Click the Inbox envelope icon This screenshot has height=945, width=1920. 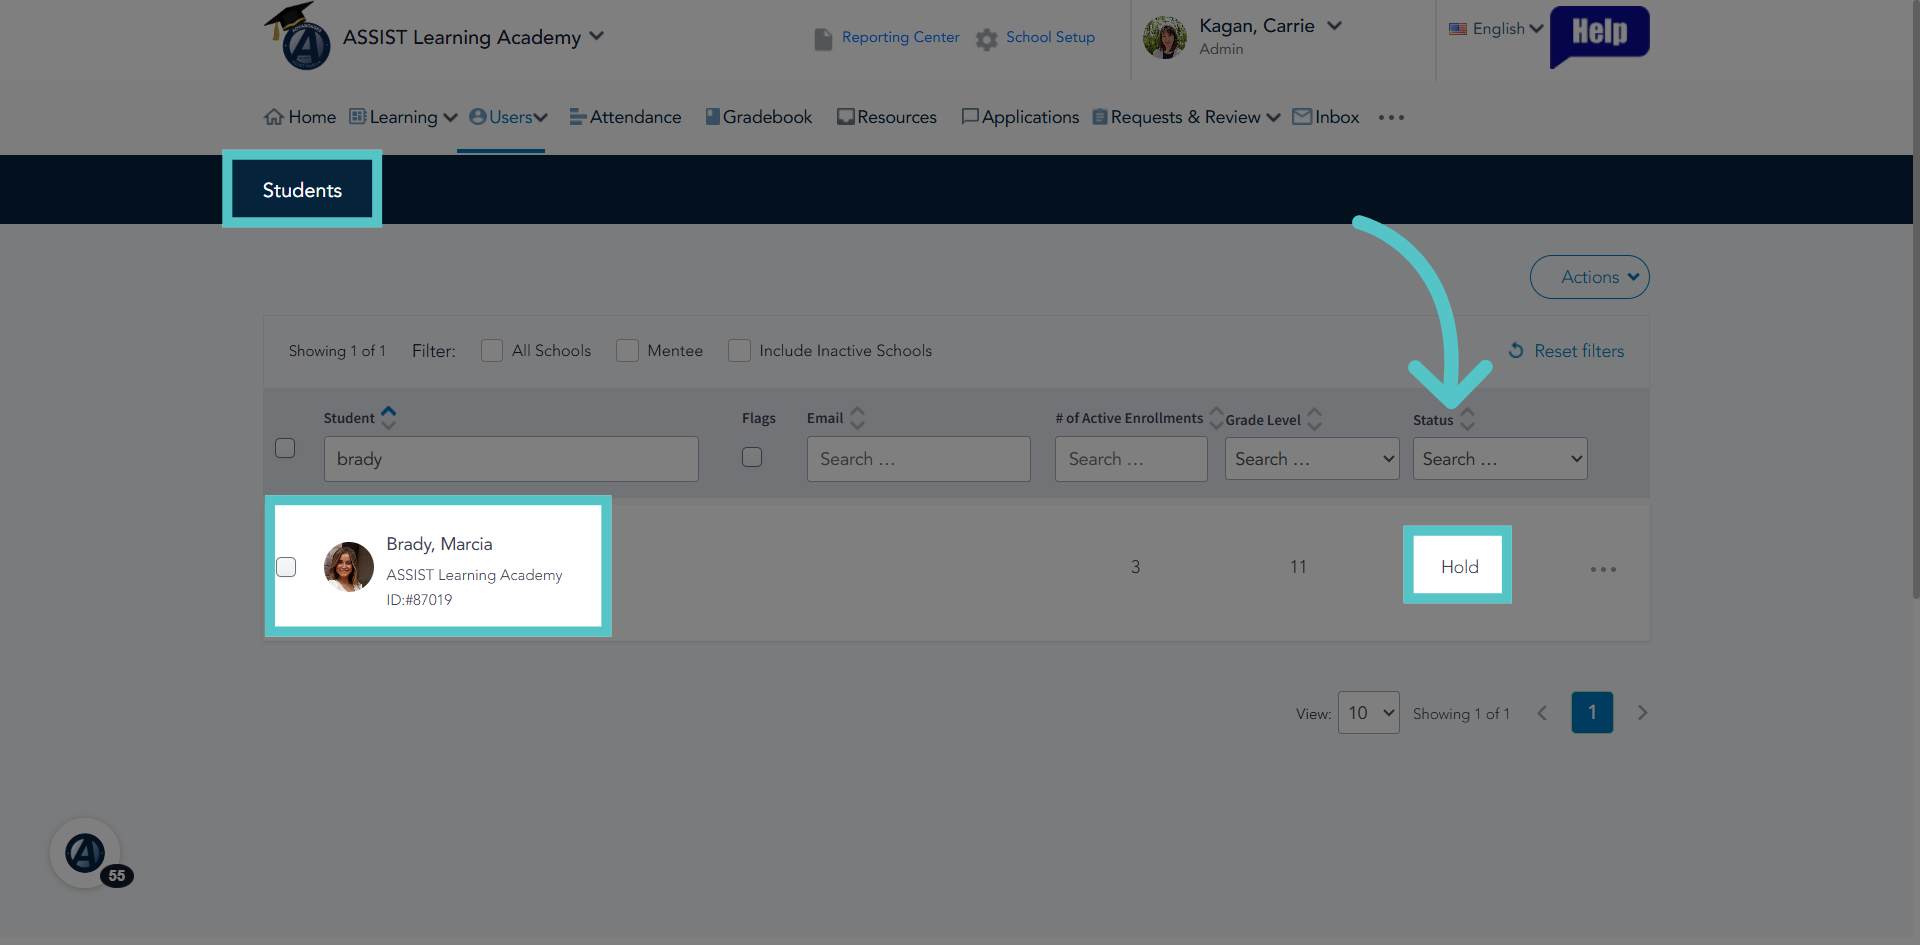pyautogui.click(x=1301, y=117)
